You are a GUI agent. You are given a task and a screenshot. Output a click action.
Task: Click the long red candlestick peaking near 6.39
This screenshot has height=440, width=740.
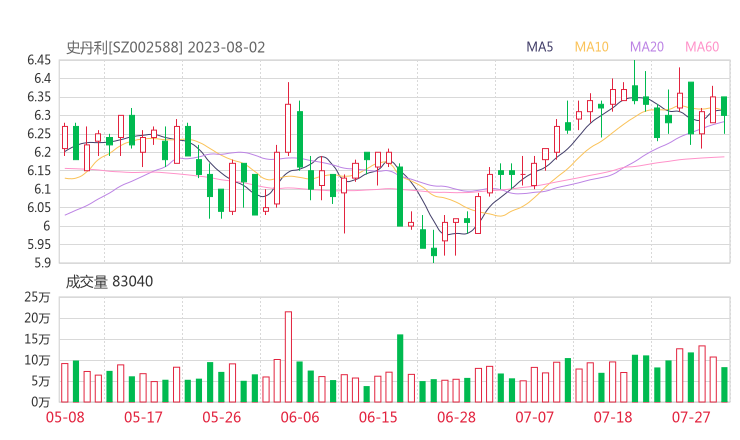point(288,119)
